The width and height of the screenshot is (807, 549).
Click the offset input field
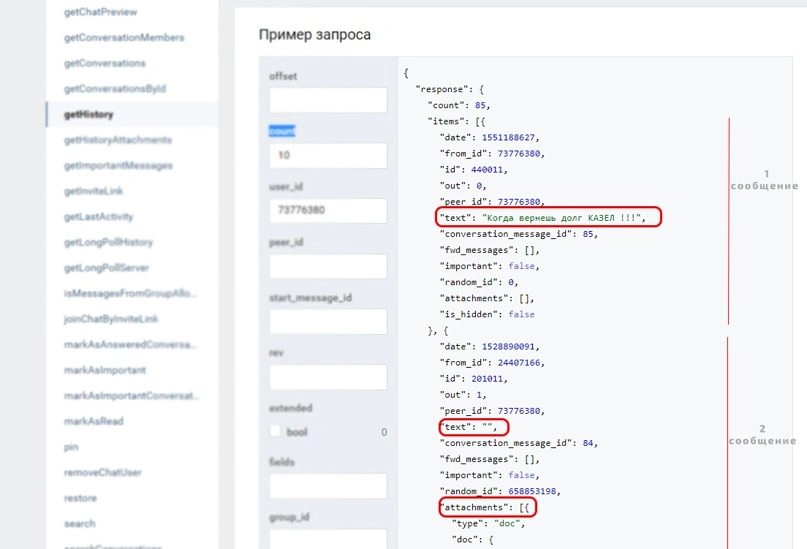[327, 100]
